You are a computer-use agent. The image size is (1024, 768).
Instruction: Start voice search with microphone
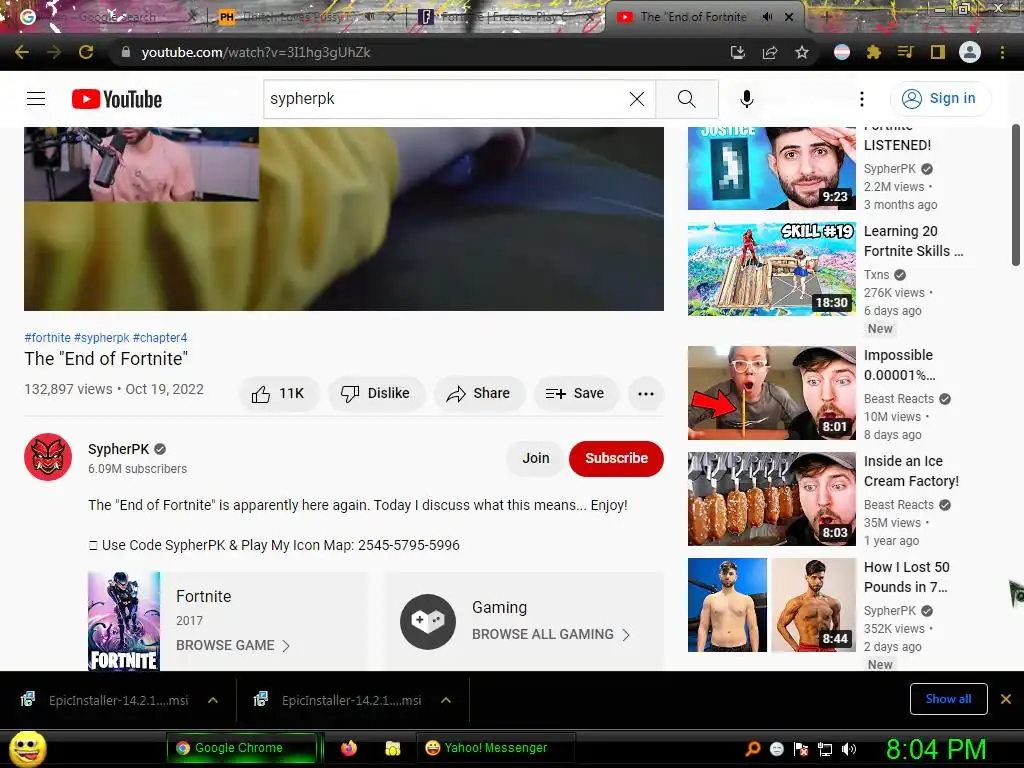[x=746, y=99]
